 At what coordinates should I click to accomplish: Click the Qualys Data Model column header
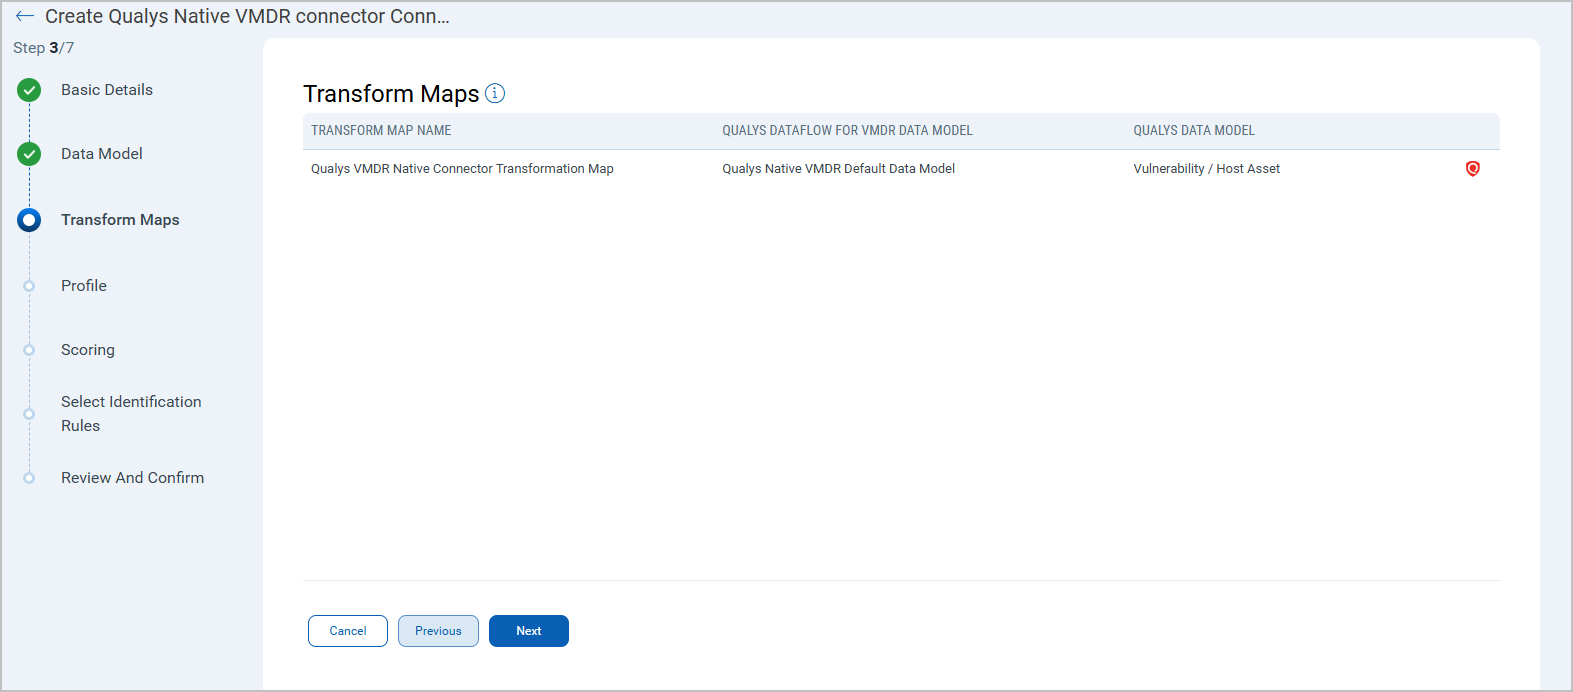click(1193, 131)
